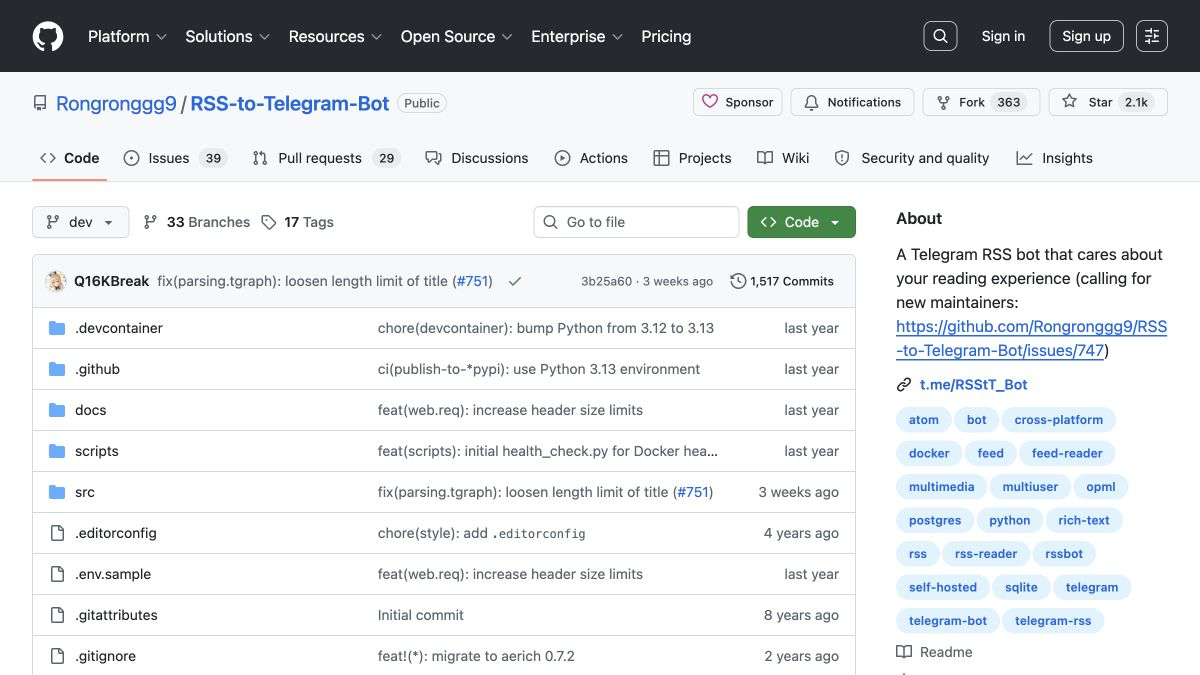Image resolution: width=1200 pixels, height=675 pixels.
Task: Select the telegram-bot topic tag
Action: 948,621
